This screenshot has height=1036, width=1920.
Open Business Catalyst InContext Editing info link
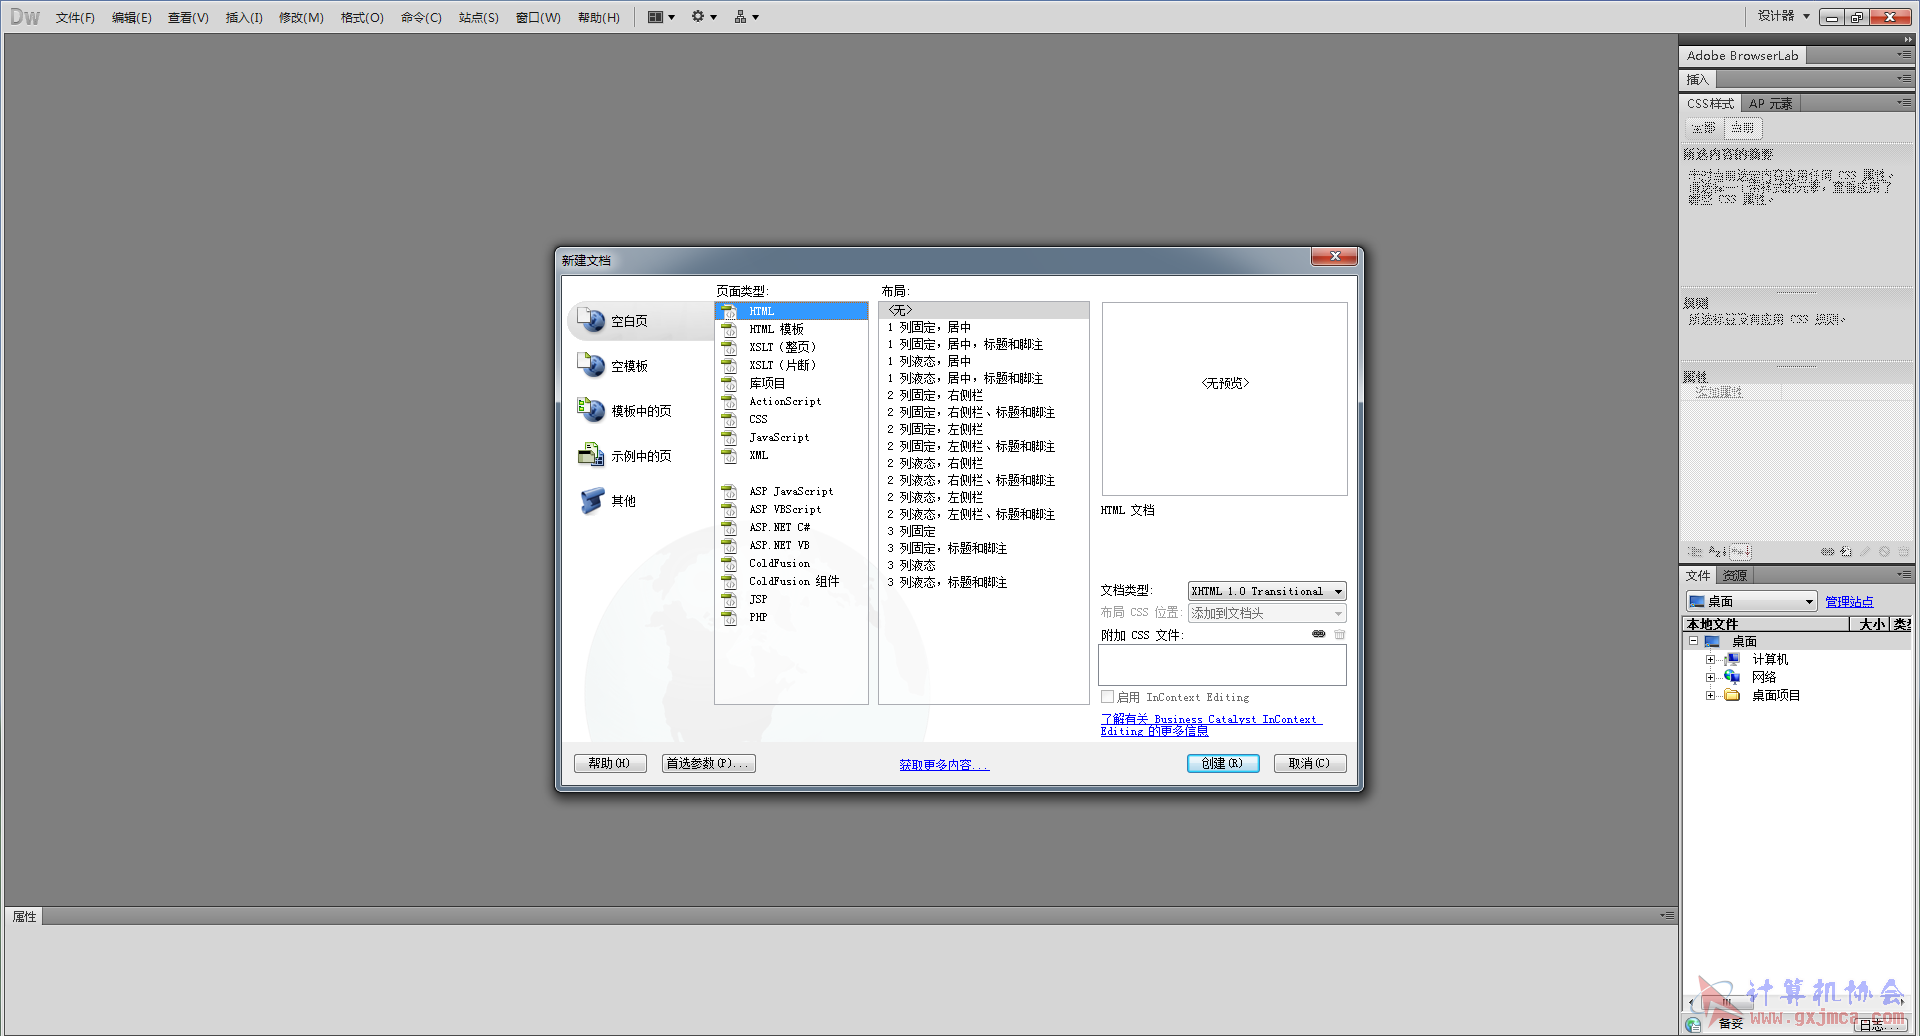(1211, 725)
